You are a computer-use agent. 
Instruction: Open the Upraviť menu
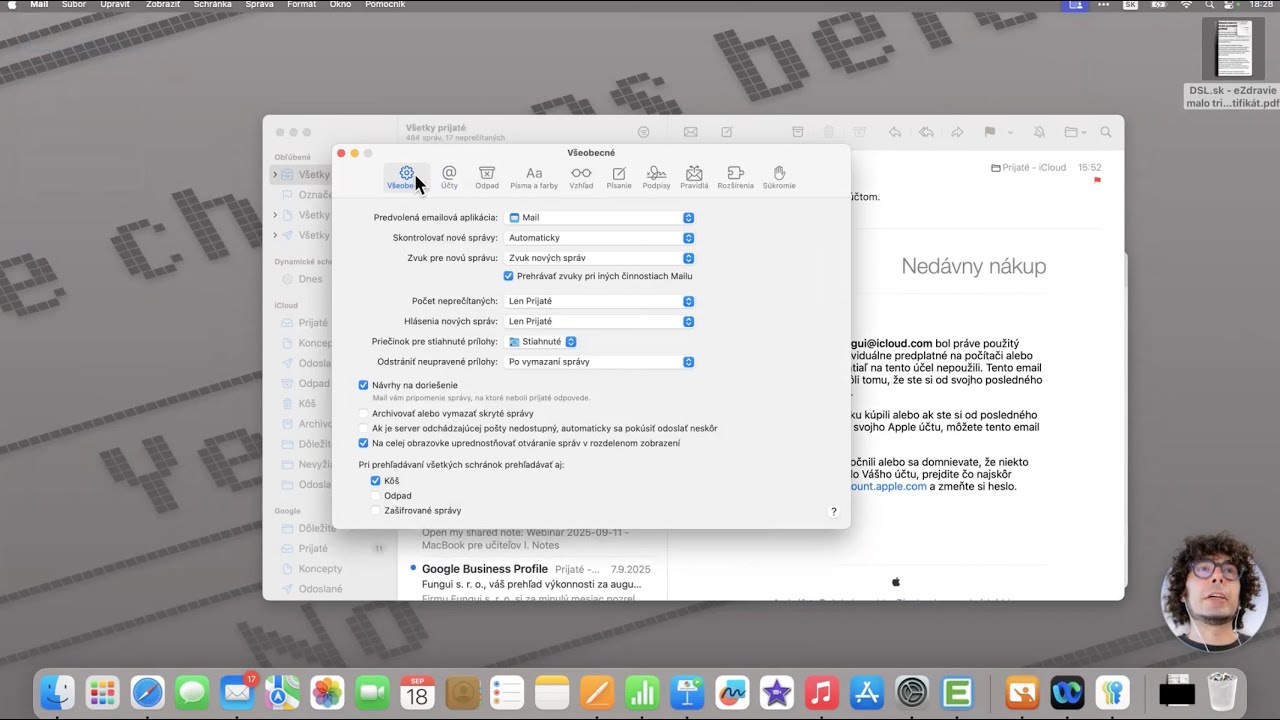coord(117,5)
